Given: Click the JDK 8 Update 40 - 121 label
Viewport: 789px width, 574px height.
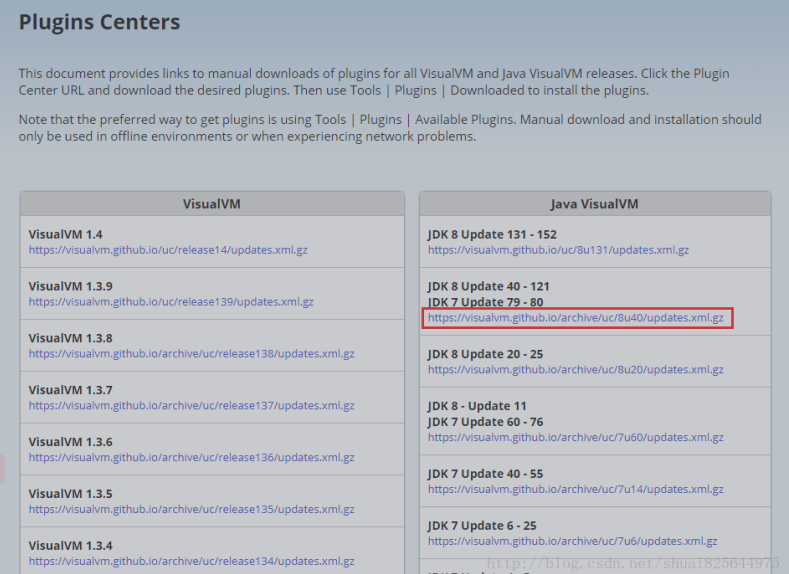Looking at the screenshot, I should point(489,286).
